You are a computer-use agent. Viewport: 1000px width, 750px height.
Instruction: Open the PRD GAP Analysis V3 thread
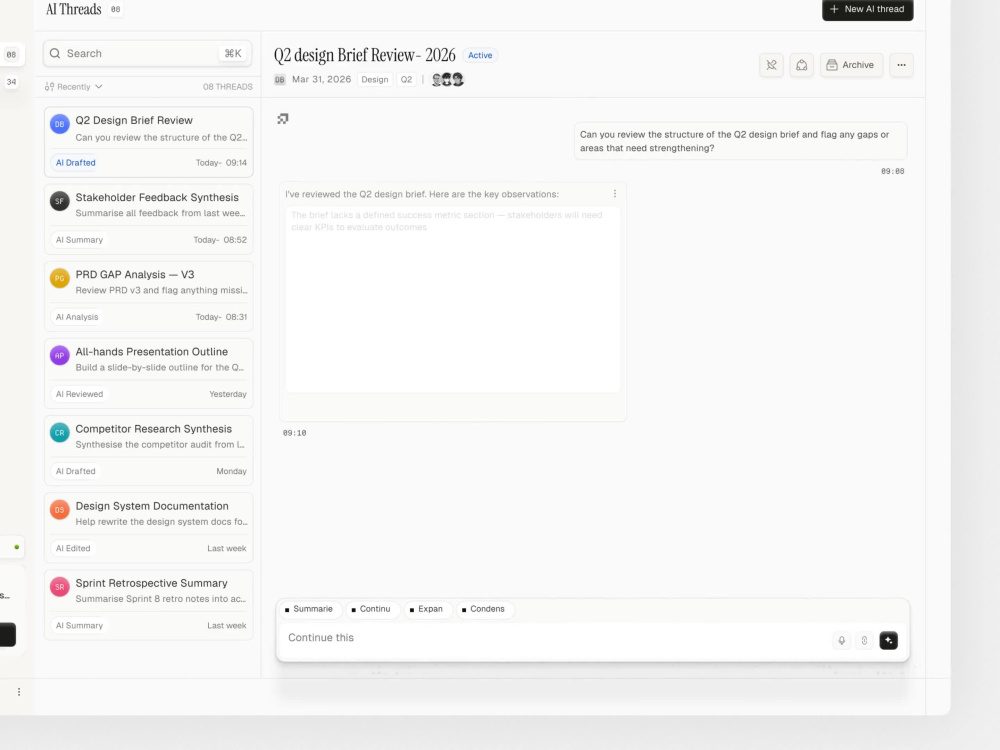click(149, 296)
